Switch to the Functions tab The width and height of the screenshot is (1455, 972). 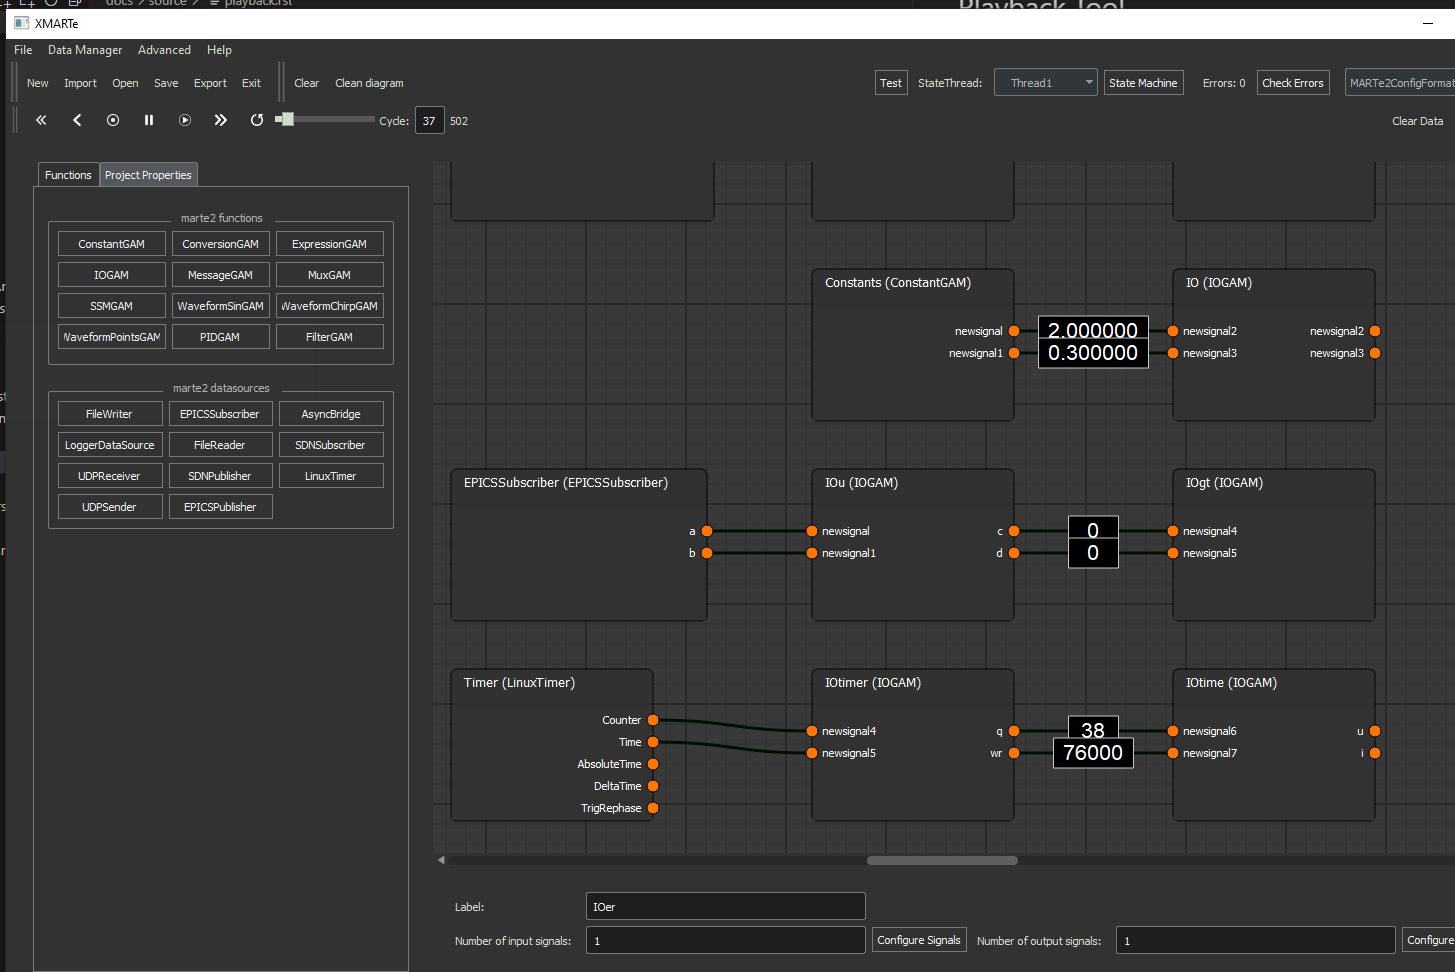(x=68, y=175)
